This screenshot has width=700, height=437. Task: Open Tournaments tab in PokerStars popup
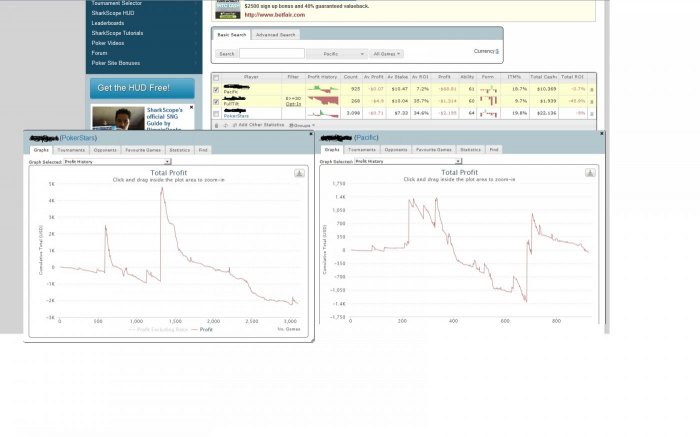[71, 150]
